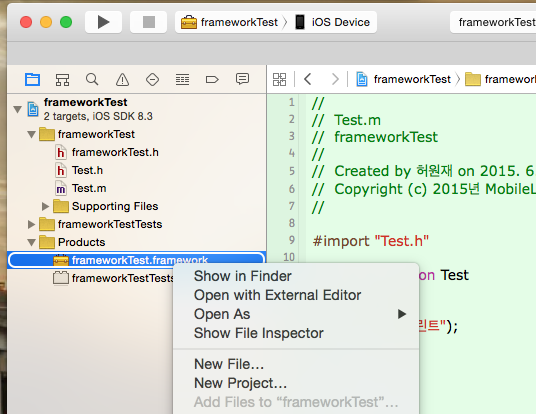Collapse the frameworkTest group folder triangle
The width and height of the screenshot is (536, 414).
point(31,134)
